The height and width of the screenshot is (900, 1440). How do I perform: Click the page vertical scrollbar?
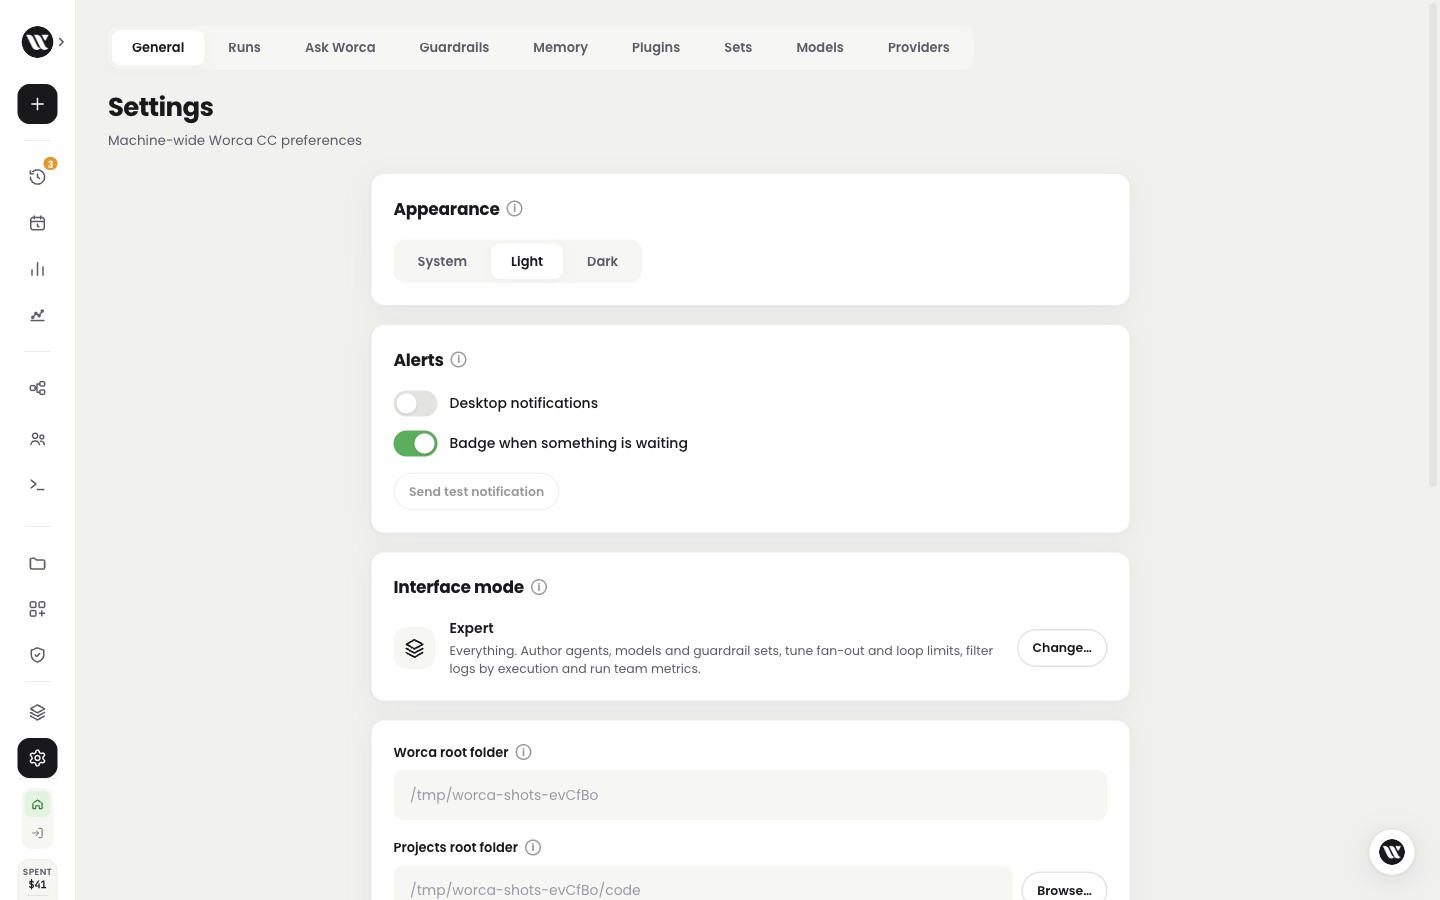click(1433, 245)
